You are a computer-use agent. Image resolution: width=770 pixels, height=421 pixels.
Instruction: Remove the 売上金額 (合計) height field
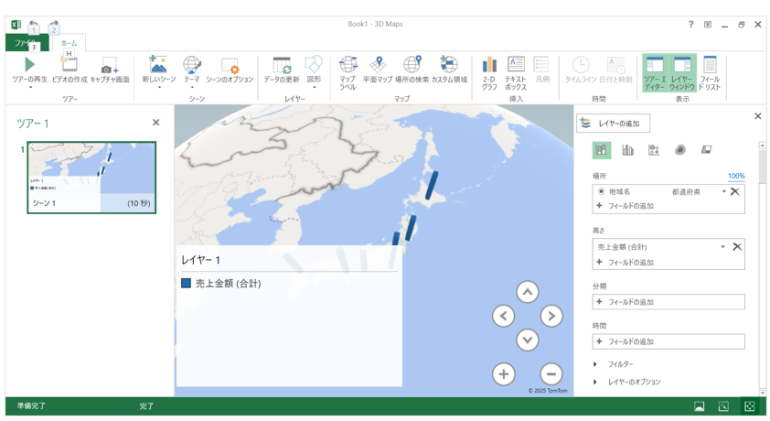[737, 247]
